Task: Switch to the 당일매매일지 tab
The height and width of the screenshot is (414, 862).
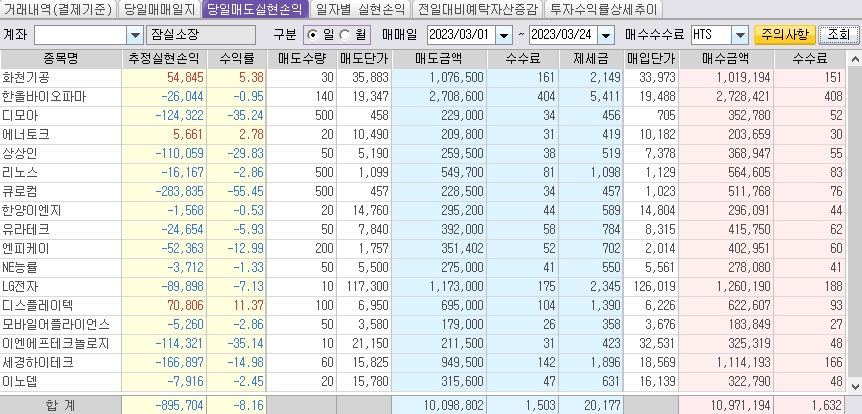Action: click(x=159, y=10)
